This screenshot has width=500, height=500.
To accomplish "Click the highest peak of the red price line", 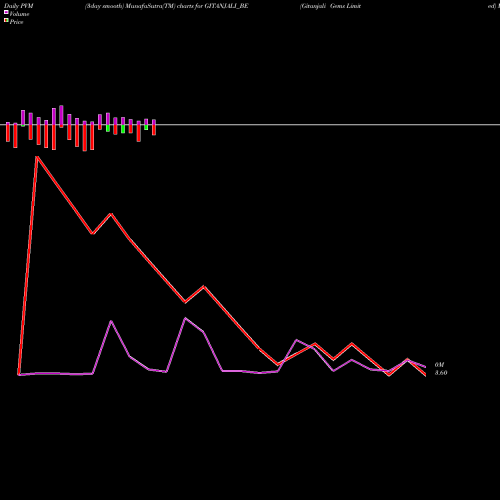I will point(37,157).
